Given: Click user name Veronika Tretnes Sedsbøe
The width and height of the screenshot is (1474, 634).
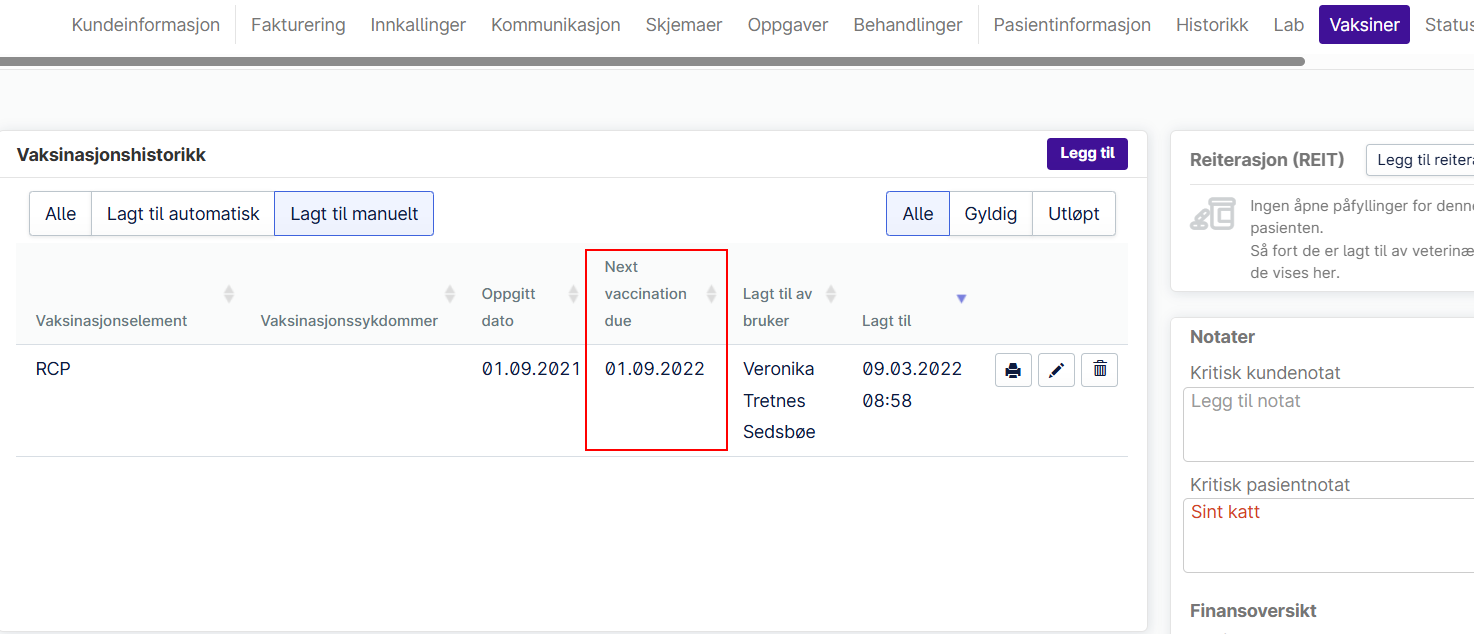Looking at the screenshot, I should click(x=779, y=400).
